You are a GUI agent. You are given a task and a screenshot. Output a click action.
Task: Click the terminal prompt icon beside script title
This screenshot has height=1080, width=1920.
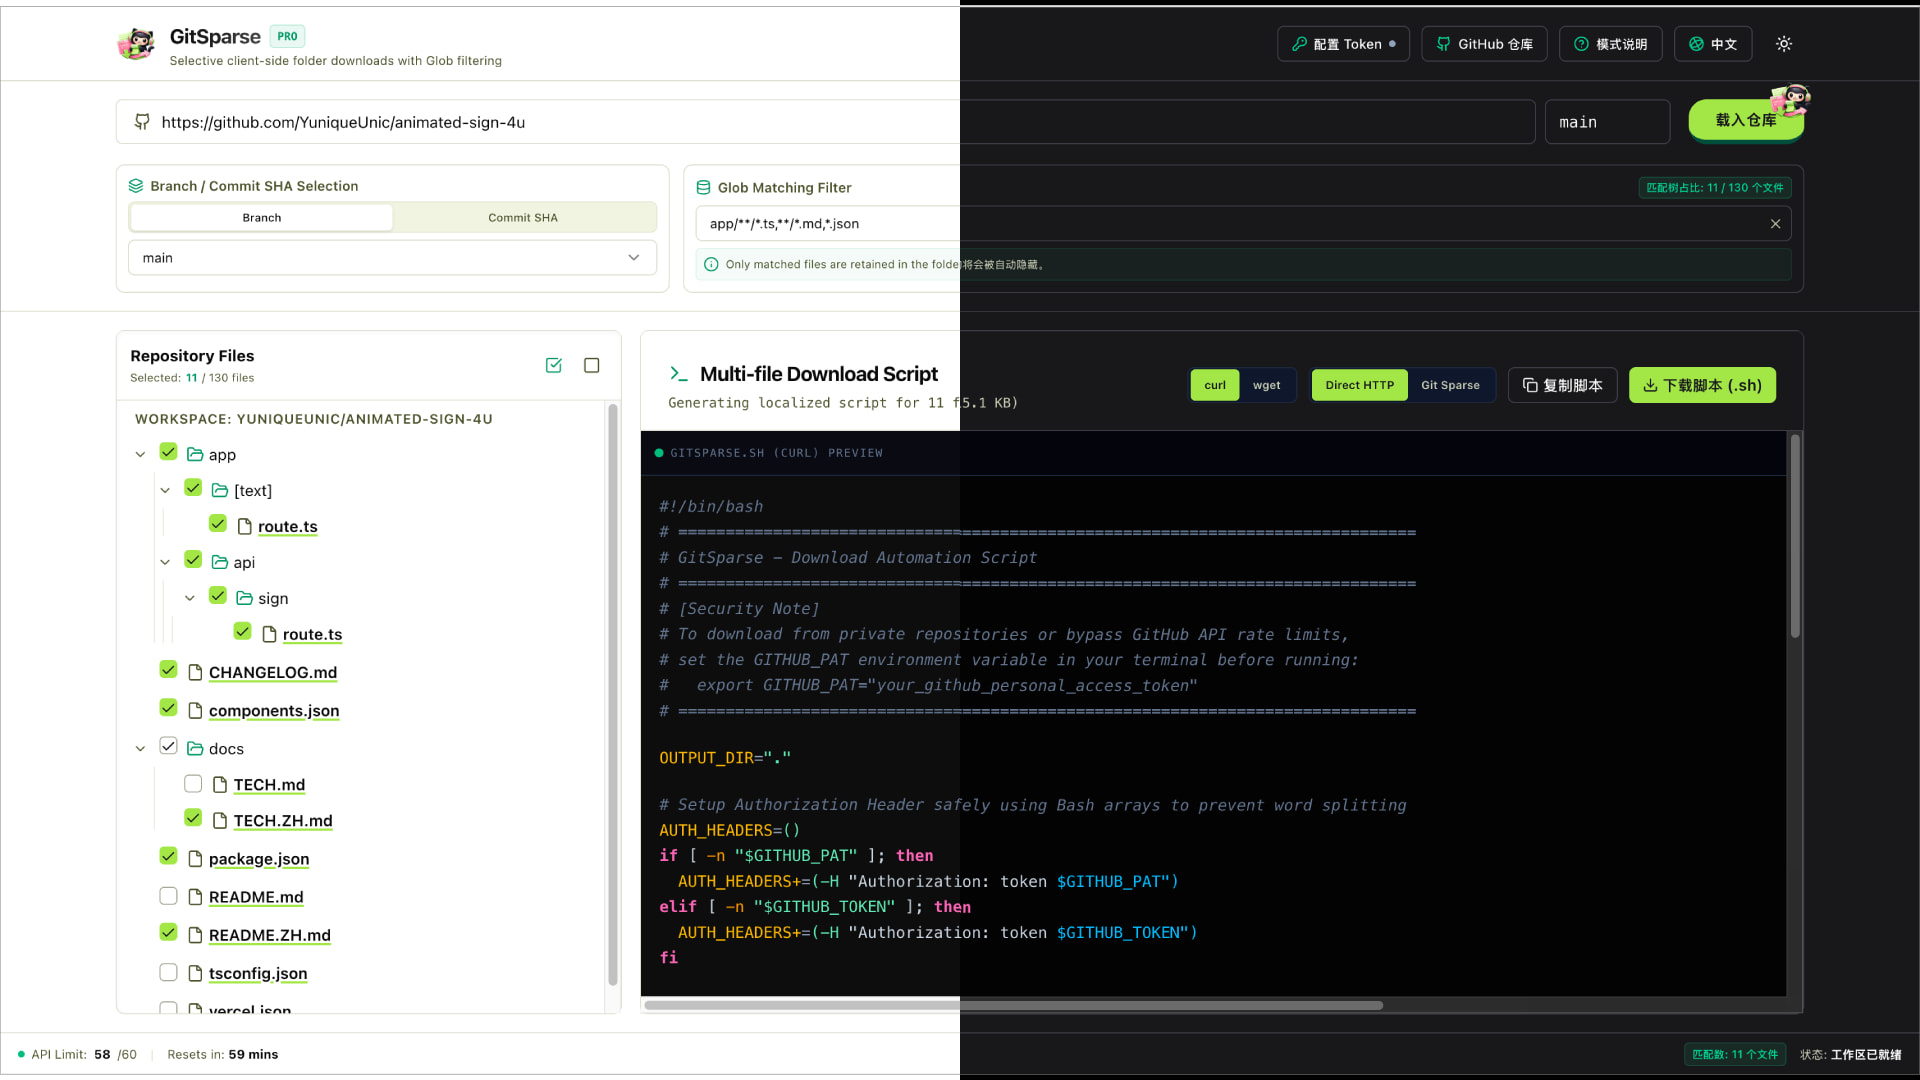pyautogui.click(x=679, y=374)
